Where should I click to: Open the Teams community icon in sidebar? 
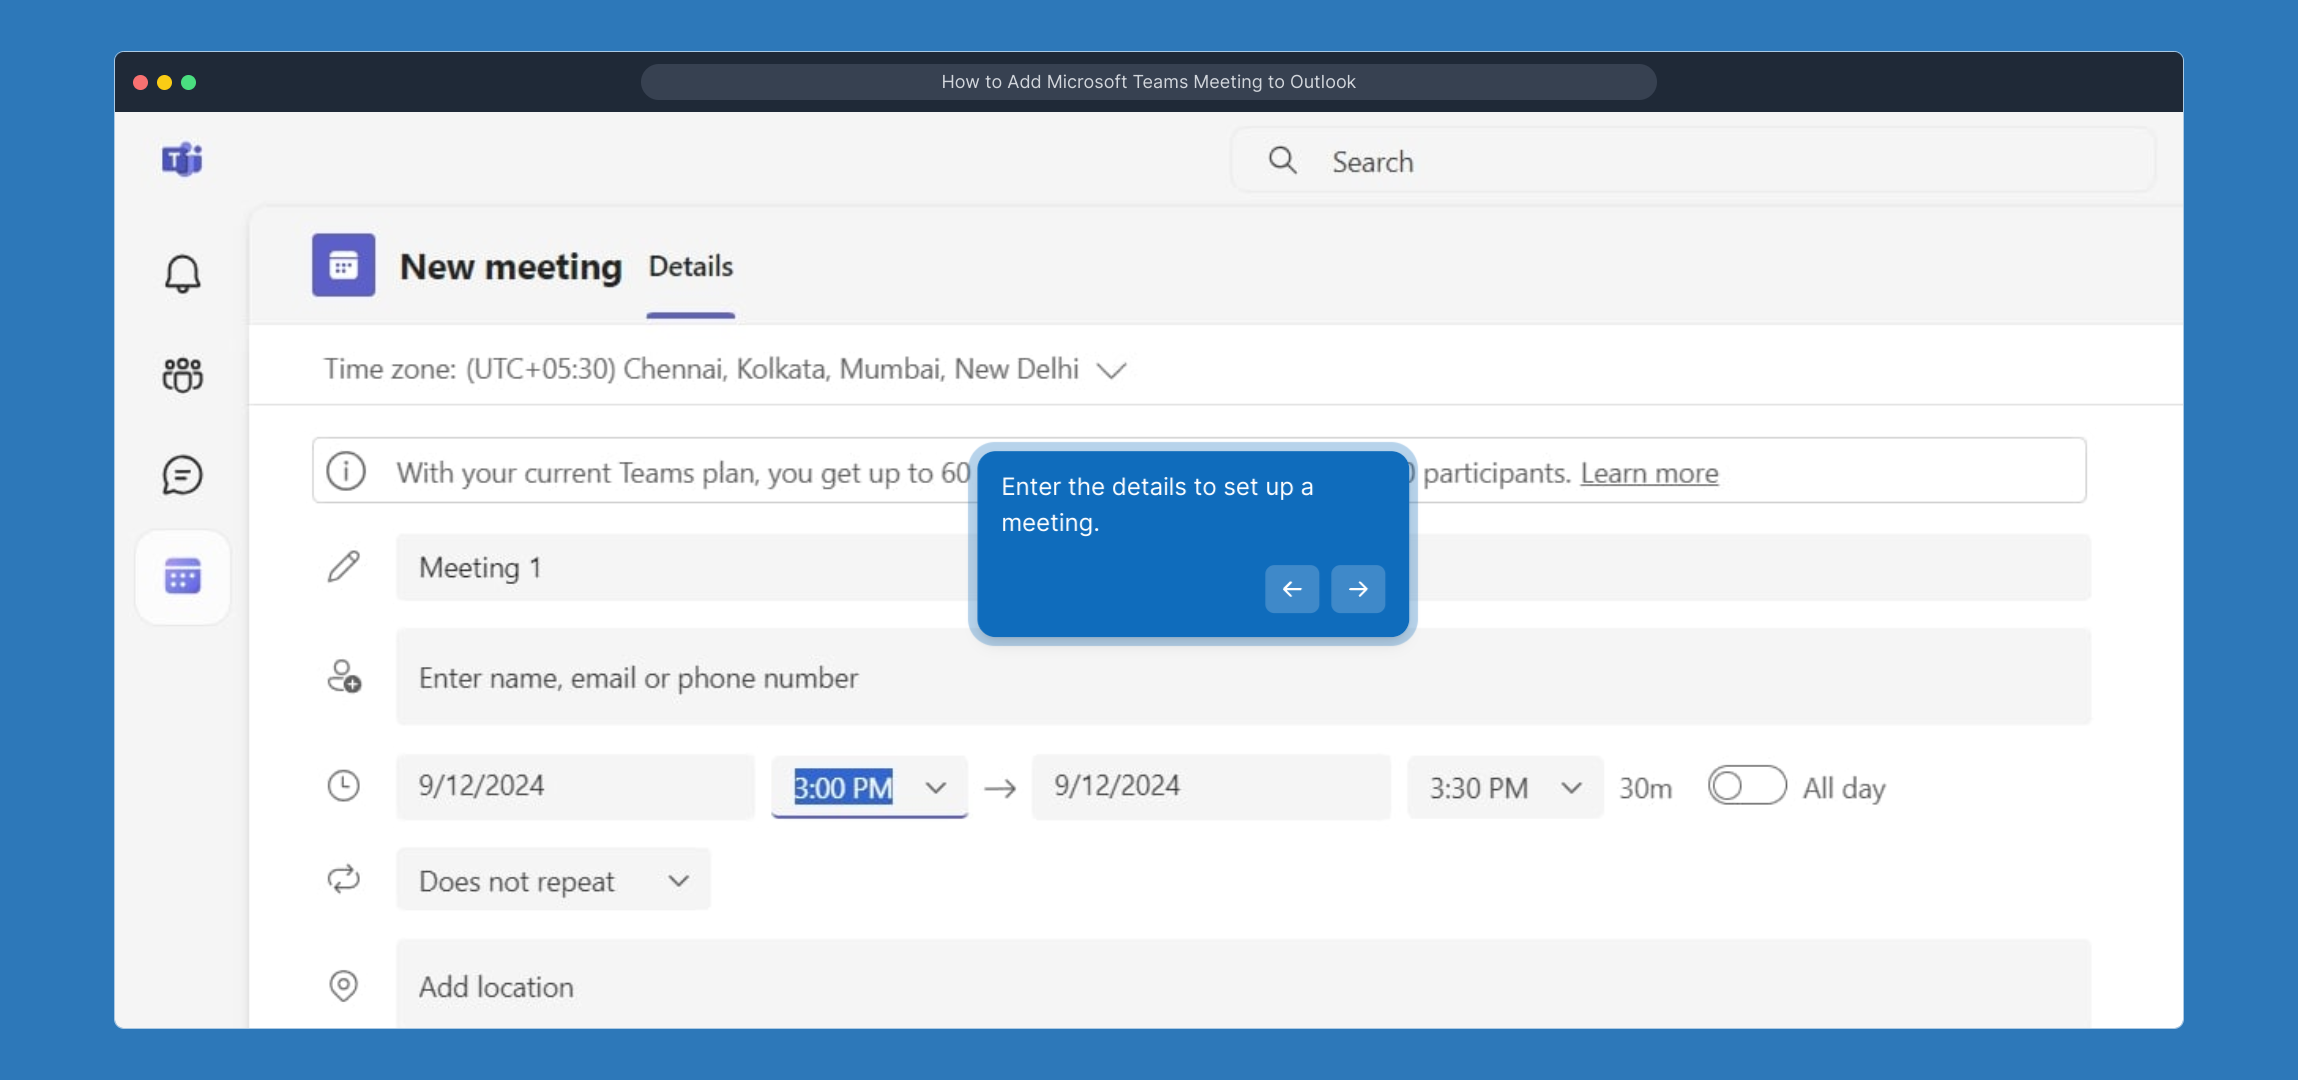(x=182, y=375)
